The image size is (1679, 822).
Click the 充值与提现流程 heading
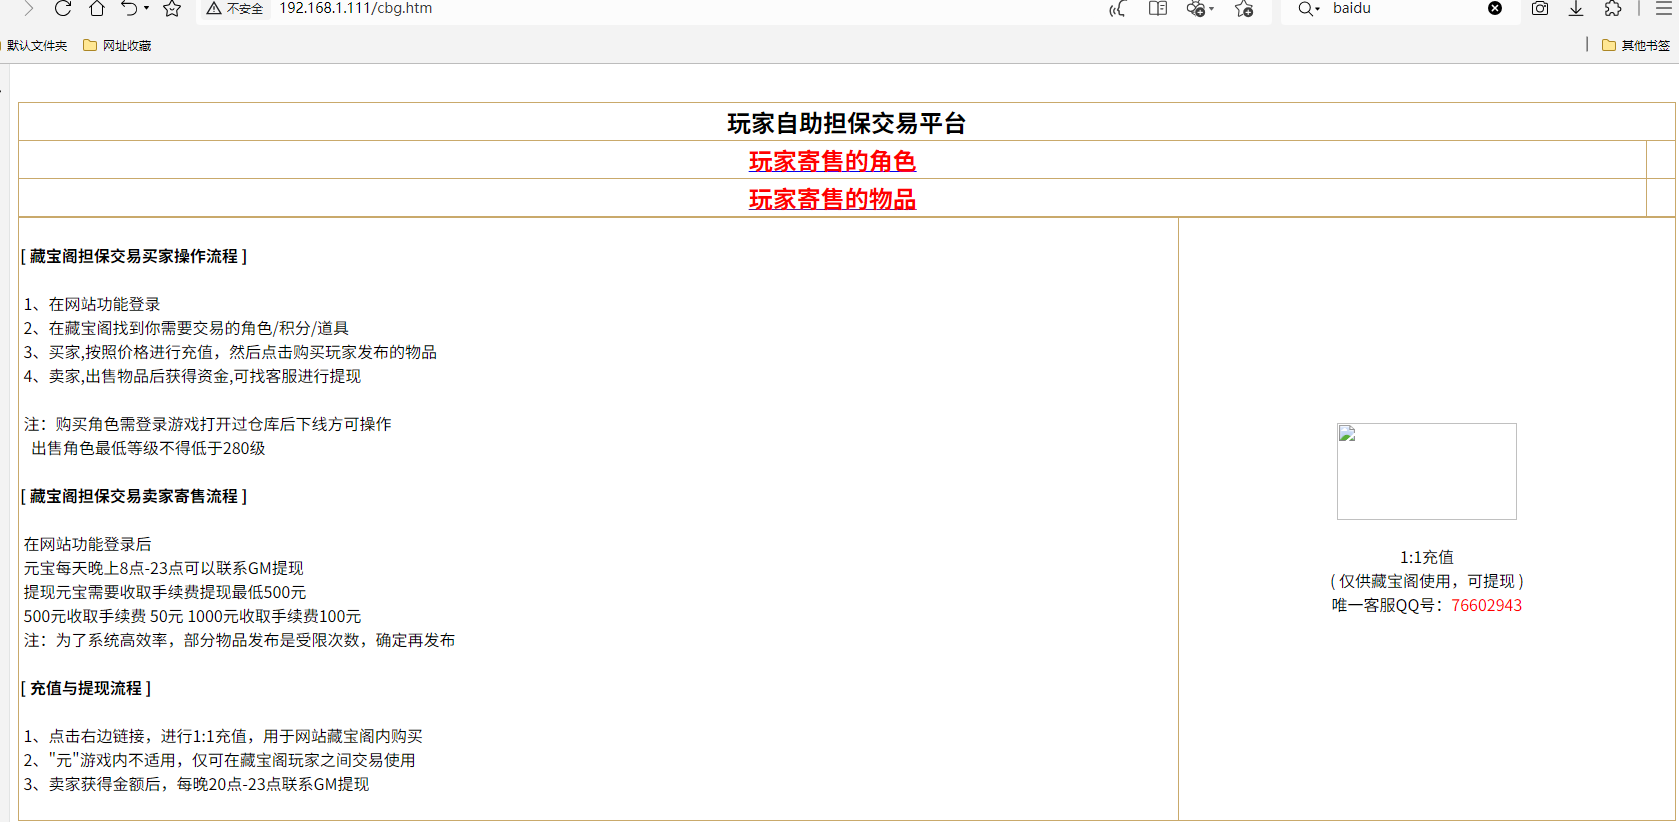(86, 688)
